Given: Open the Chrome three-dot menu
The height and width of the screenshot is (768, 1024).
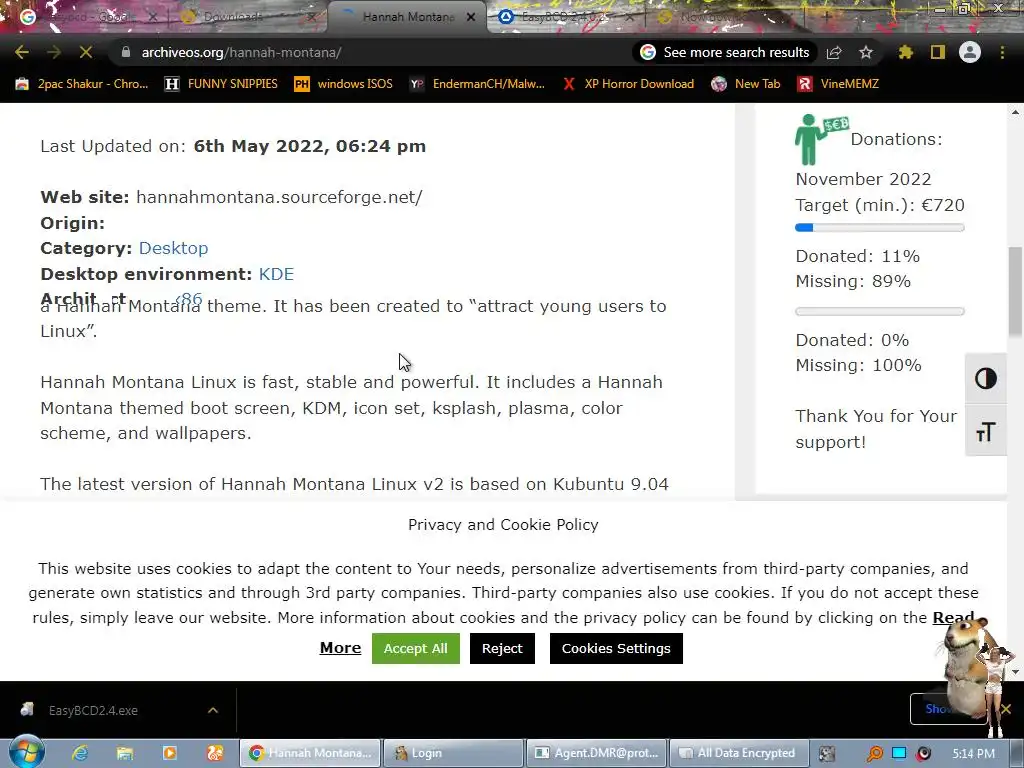Looking at the screenshot, I should tap(1002, 52).
